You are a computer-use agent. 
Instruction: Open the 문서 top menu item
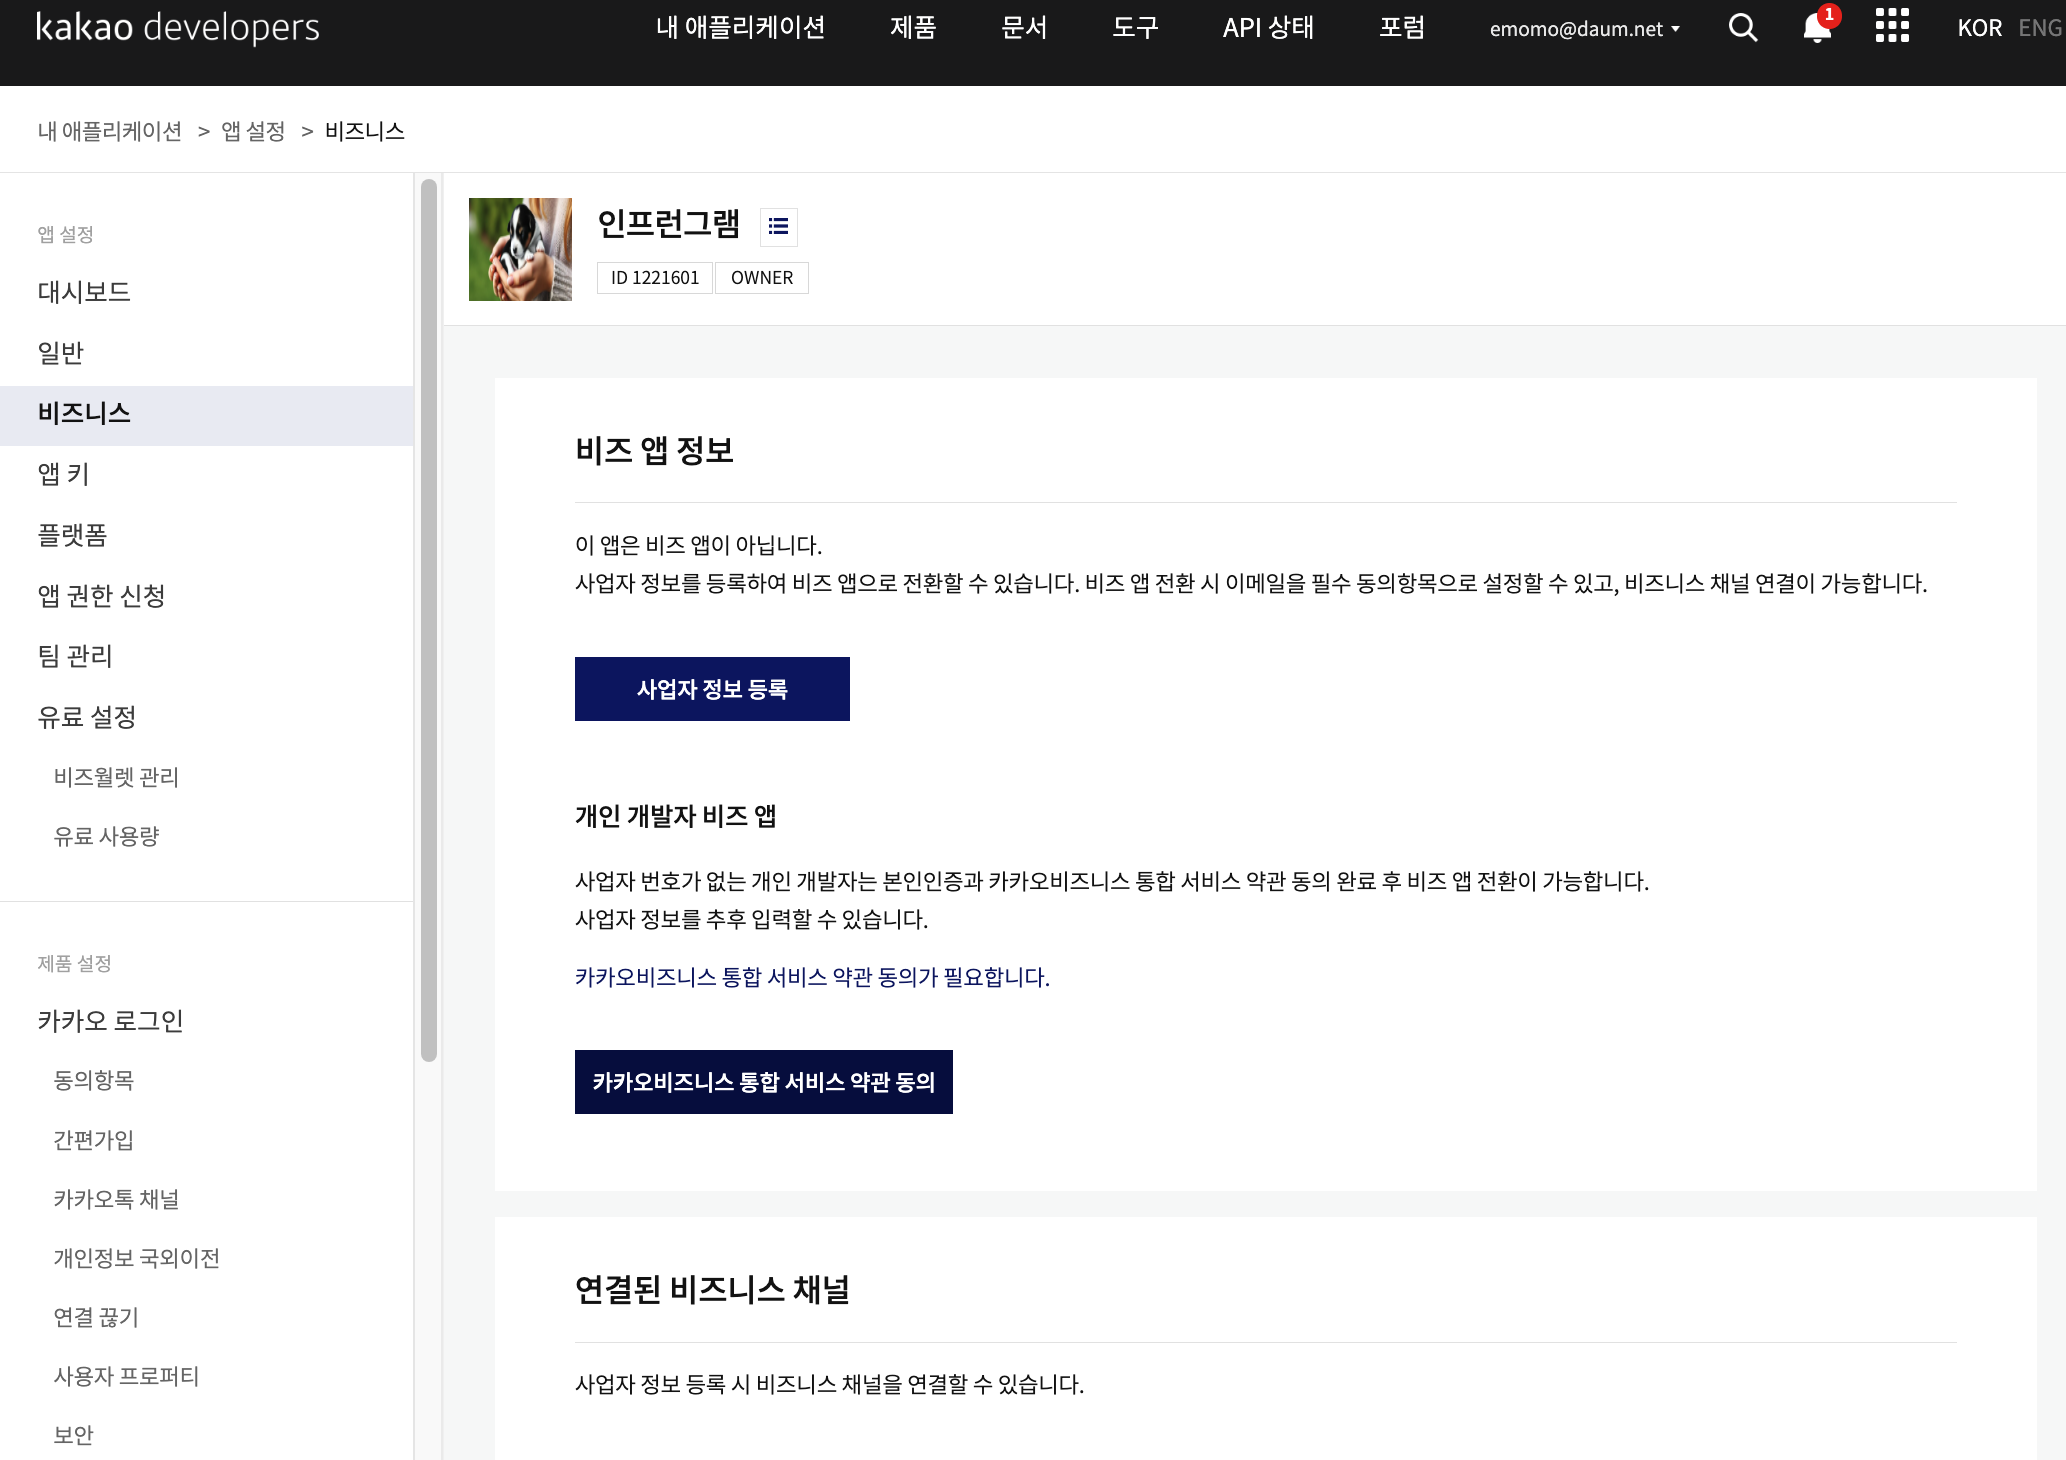pyautogui.click(x=1024, y=28)
